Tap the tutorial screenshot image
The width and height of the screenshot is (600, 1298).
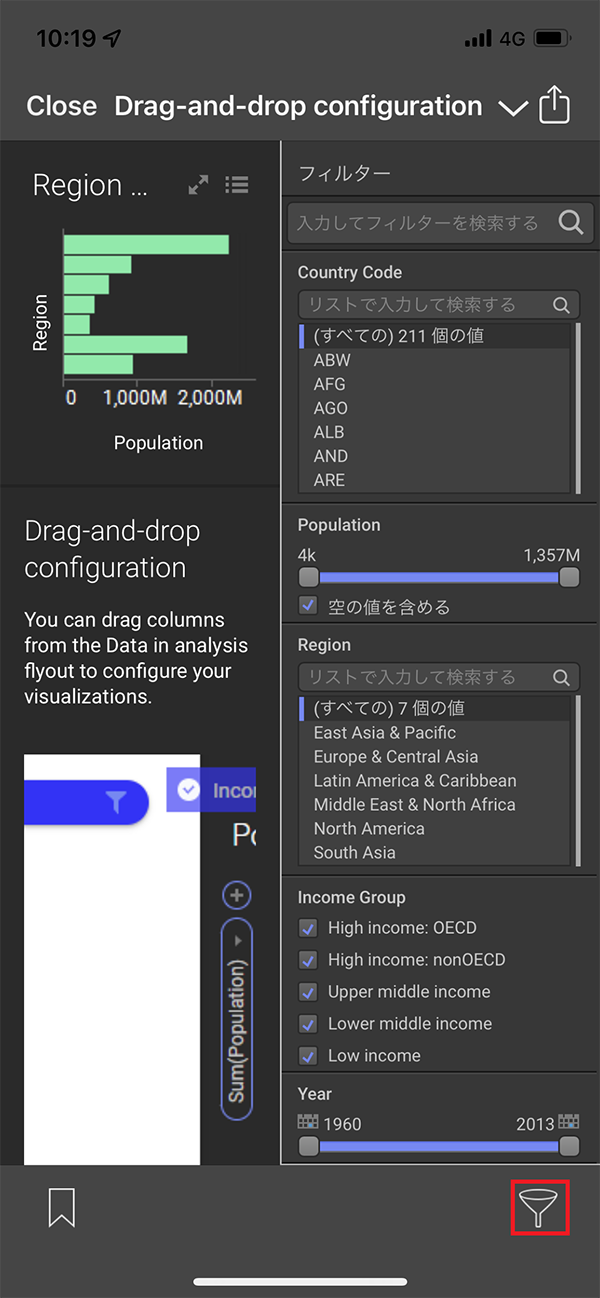140,960
